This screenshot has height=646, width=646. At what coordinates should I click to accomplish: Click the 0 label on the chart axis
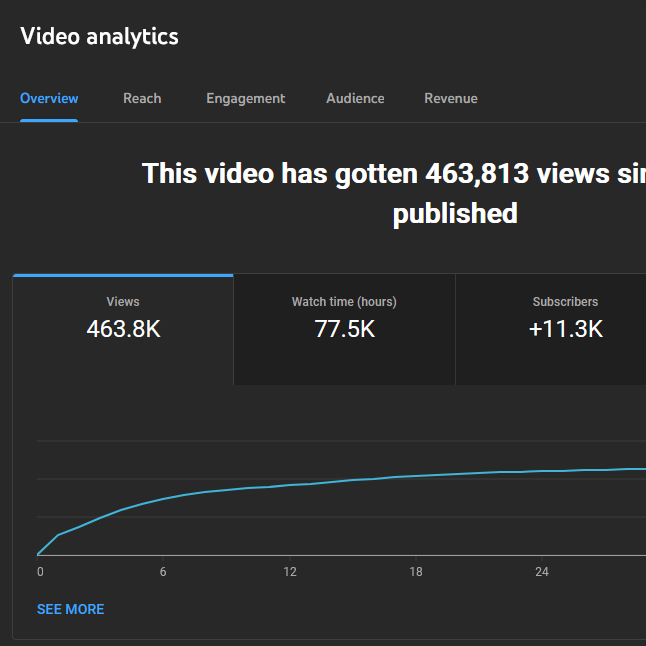pos(40,572)
